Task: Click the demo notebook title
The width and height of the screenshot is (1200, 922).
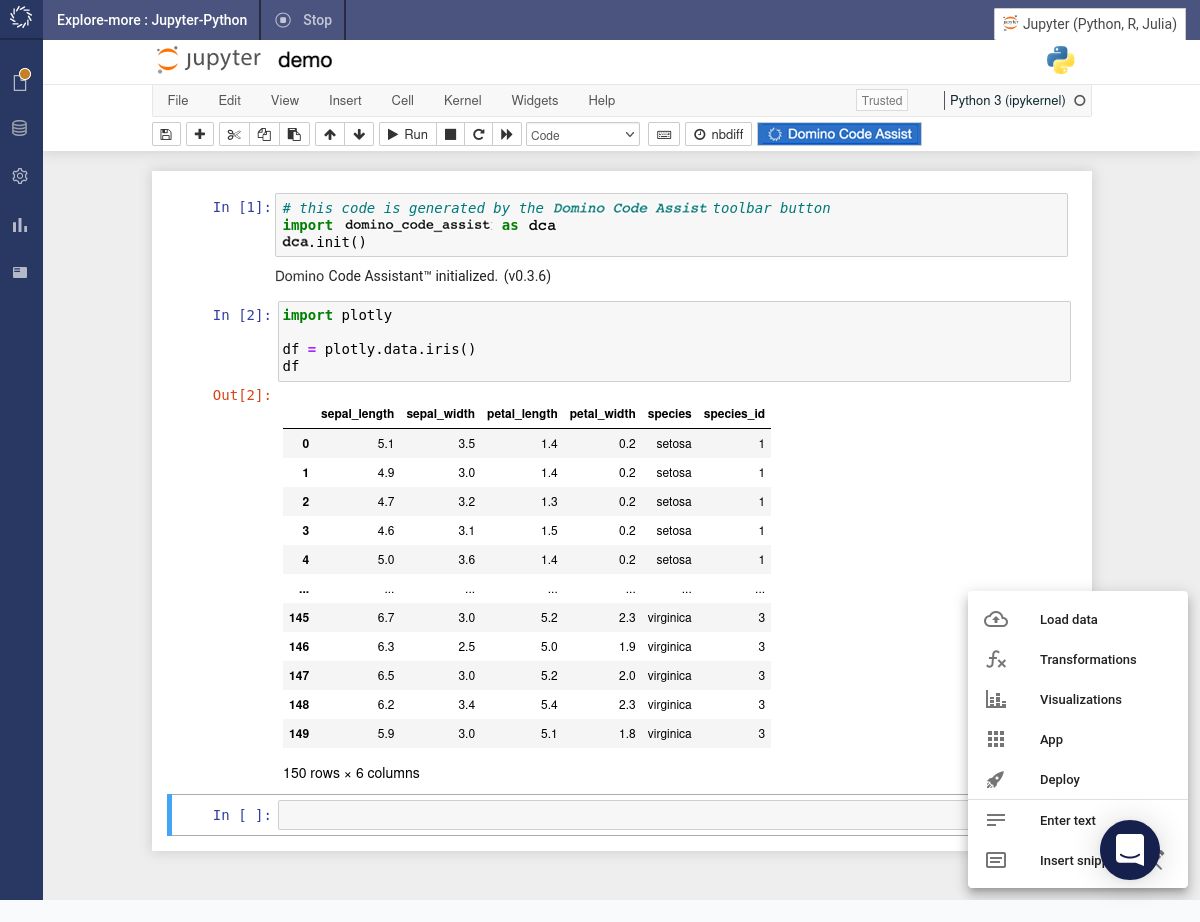Action: 305,60
